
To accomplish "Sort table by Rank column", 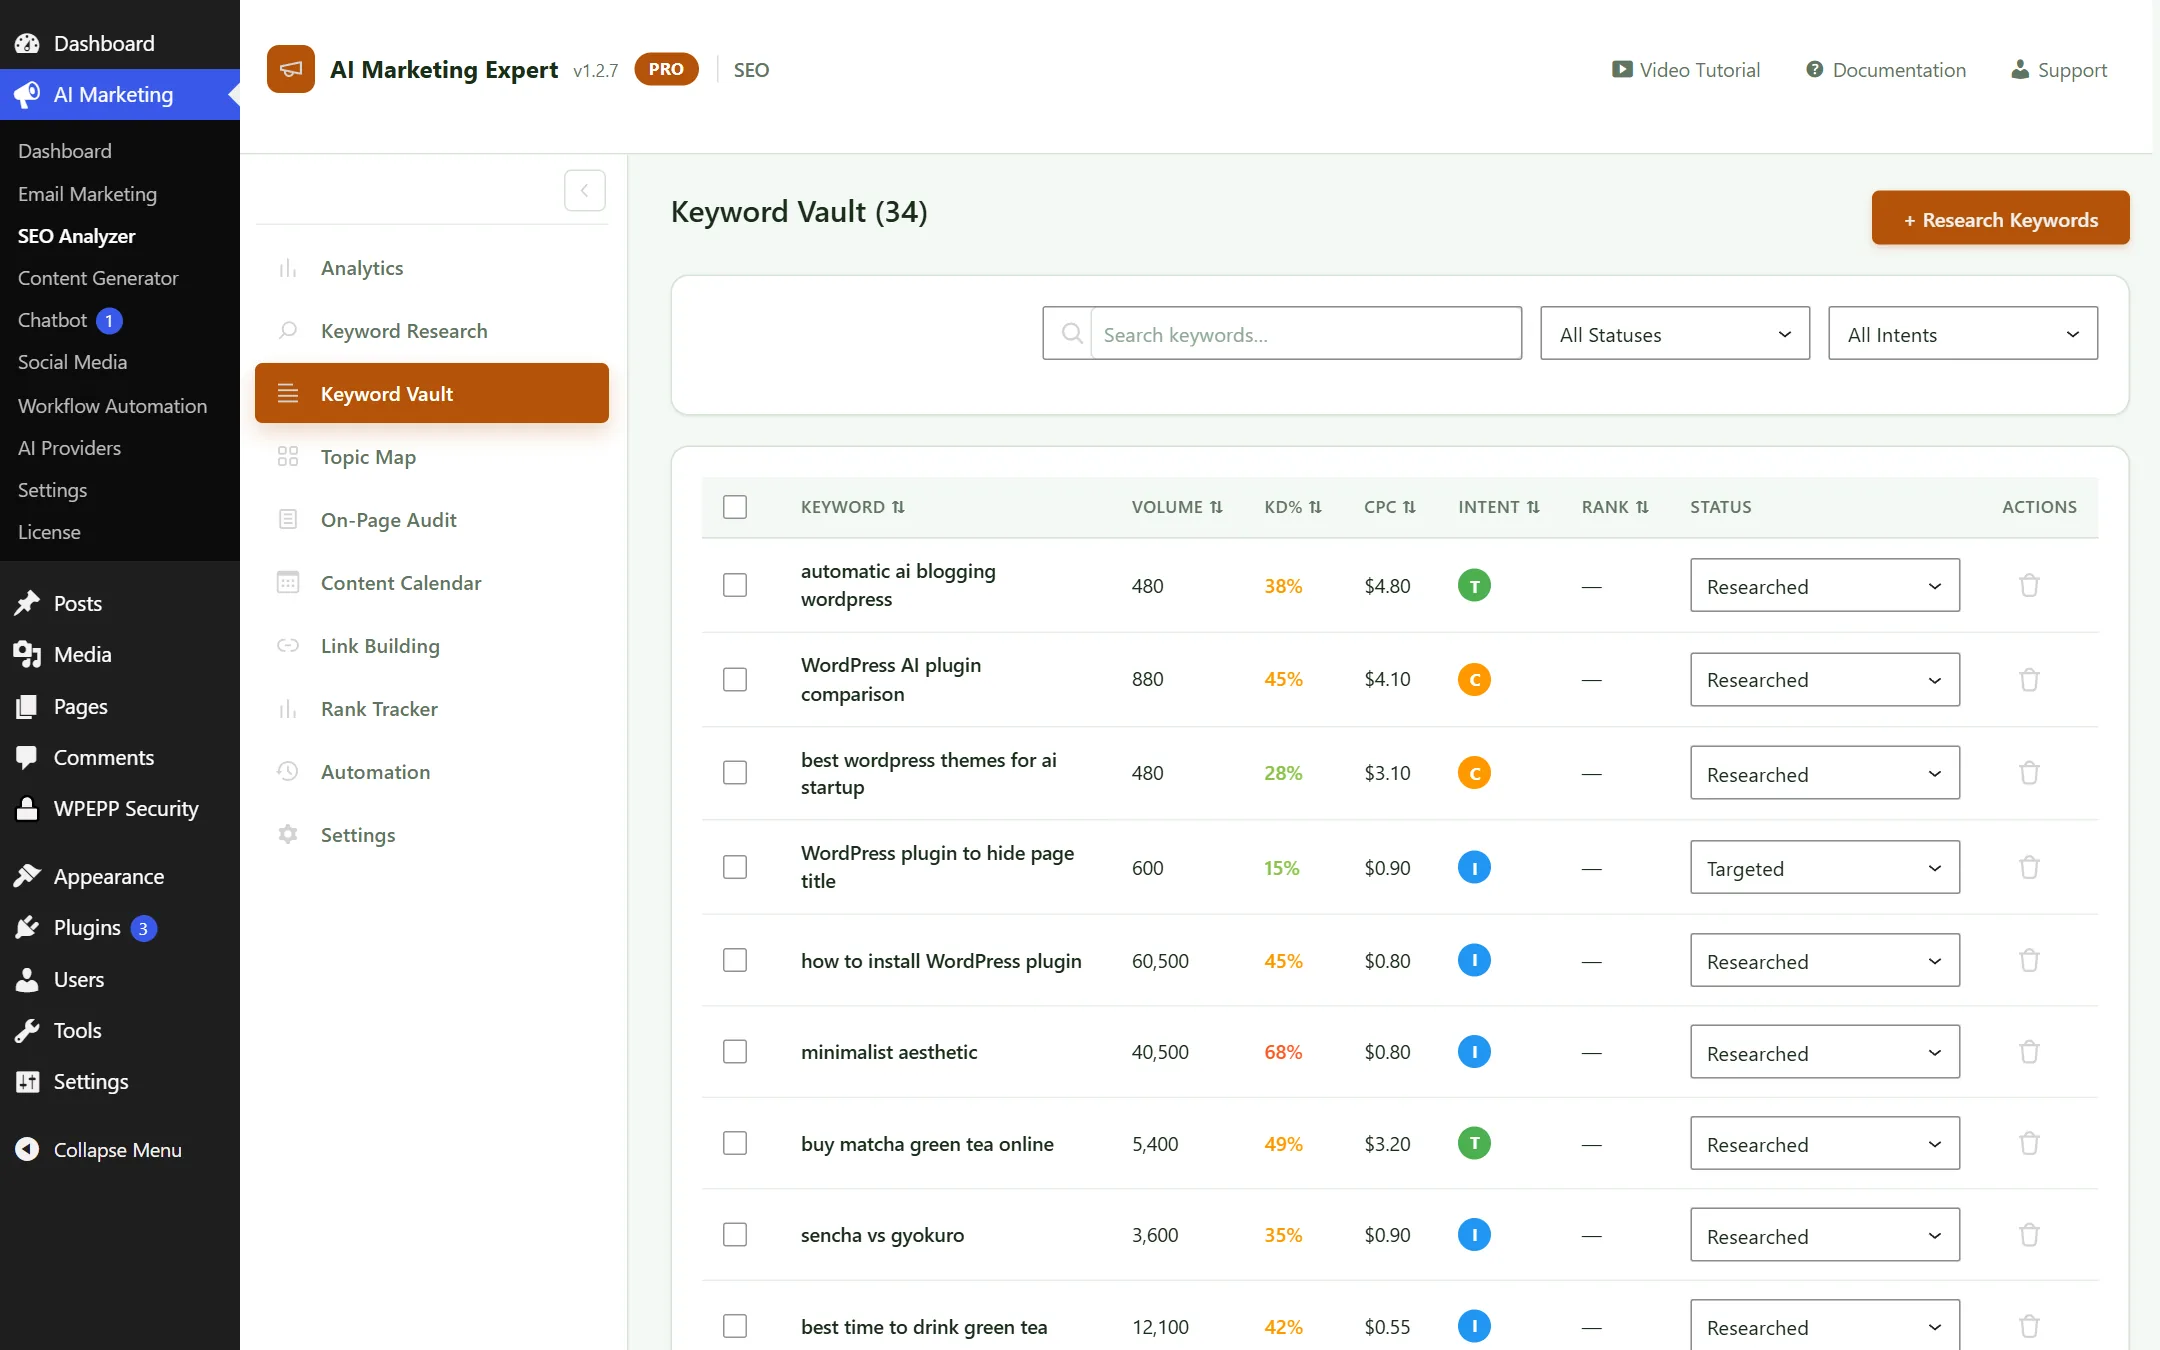I will pyautogui.click(x=1614, y=507).
